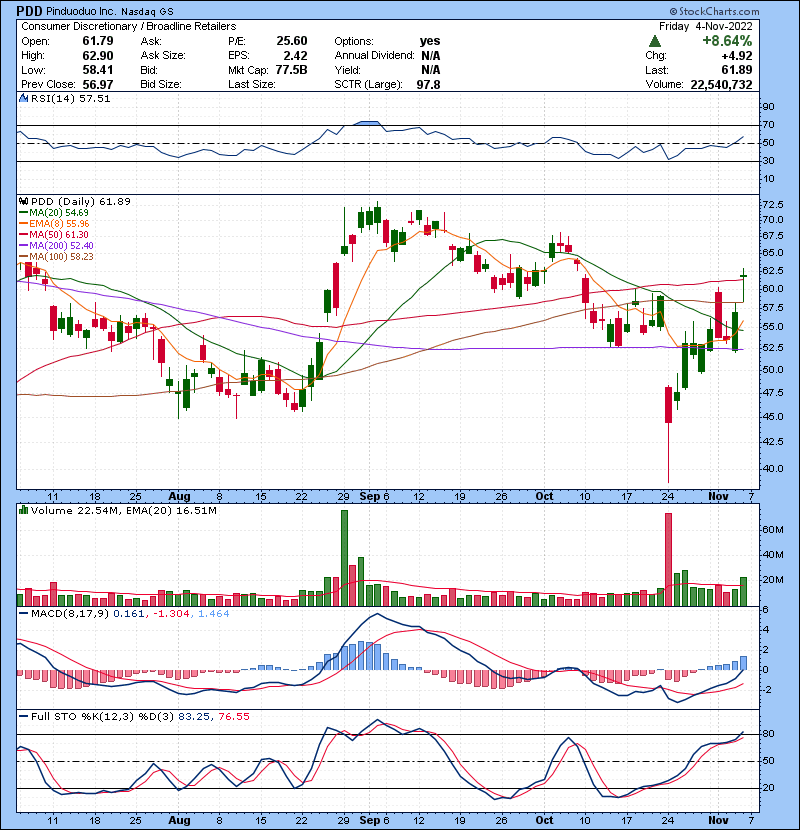This screenshot has width=800, height=830.
Task: Click the Mkt Cap value 77.5B
Action: [x=291, y=70]
